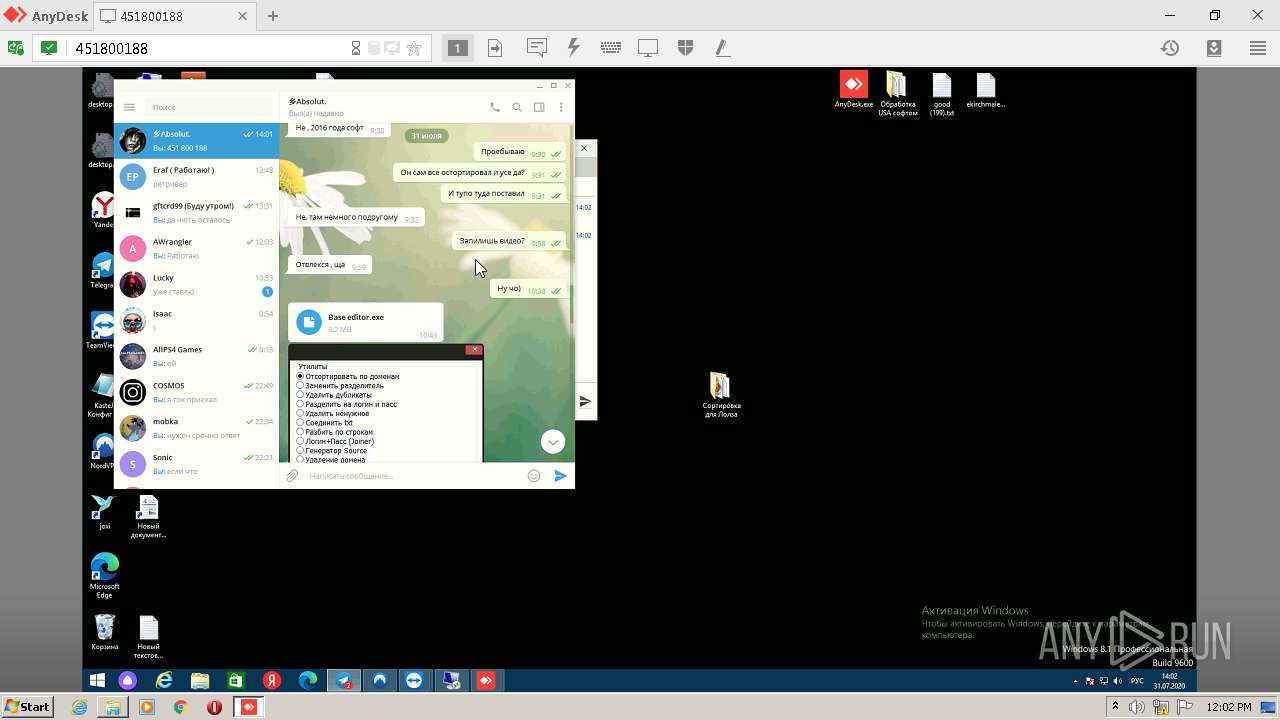The image size is (1280, 720).
Task: Click the Telegram send message arrow
Action: [x=561, y=476]
